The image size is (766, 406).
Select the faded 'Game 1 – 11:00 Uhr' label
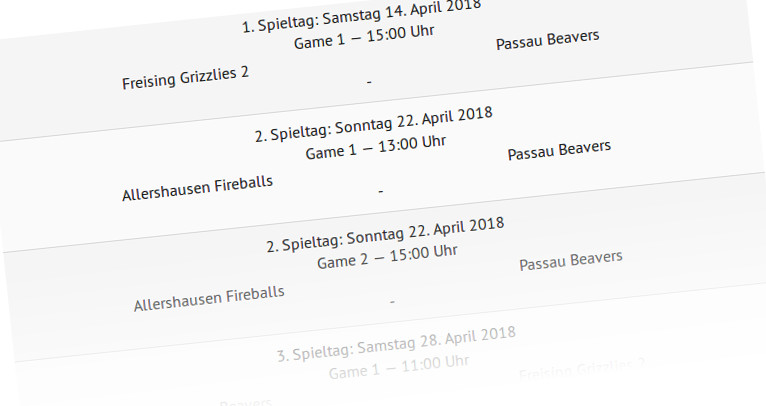coord(399,367)
